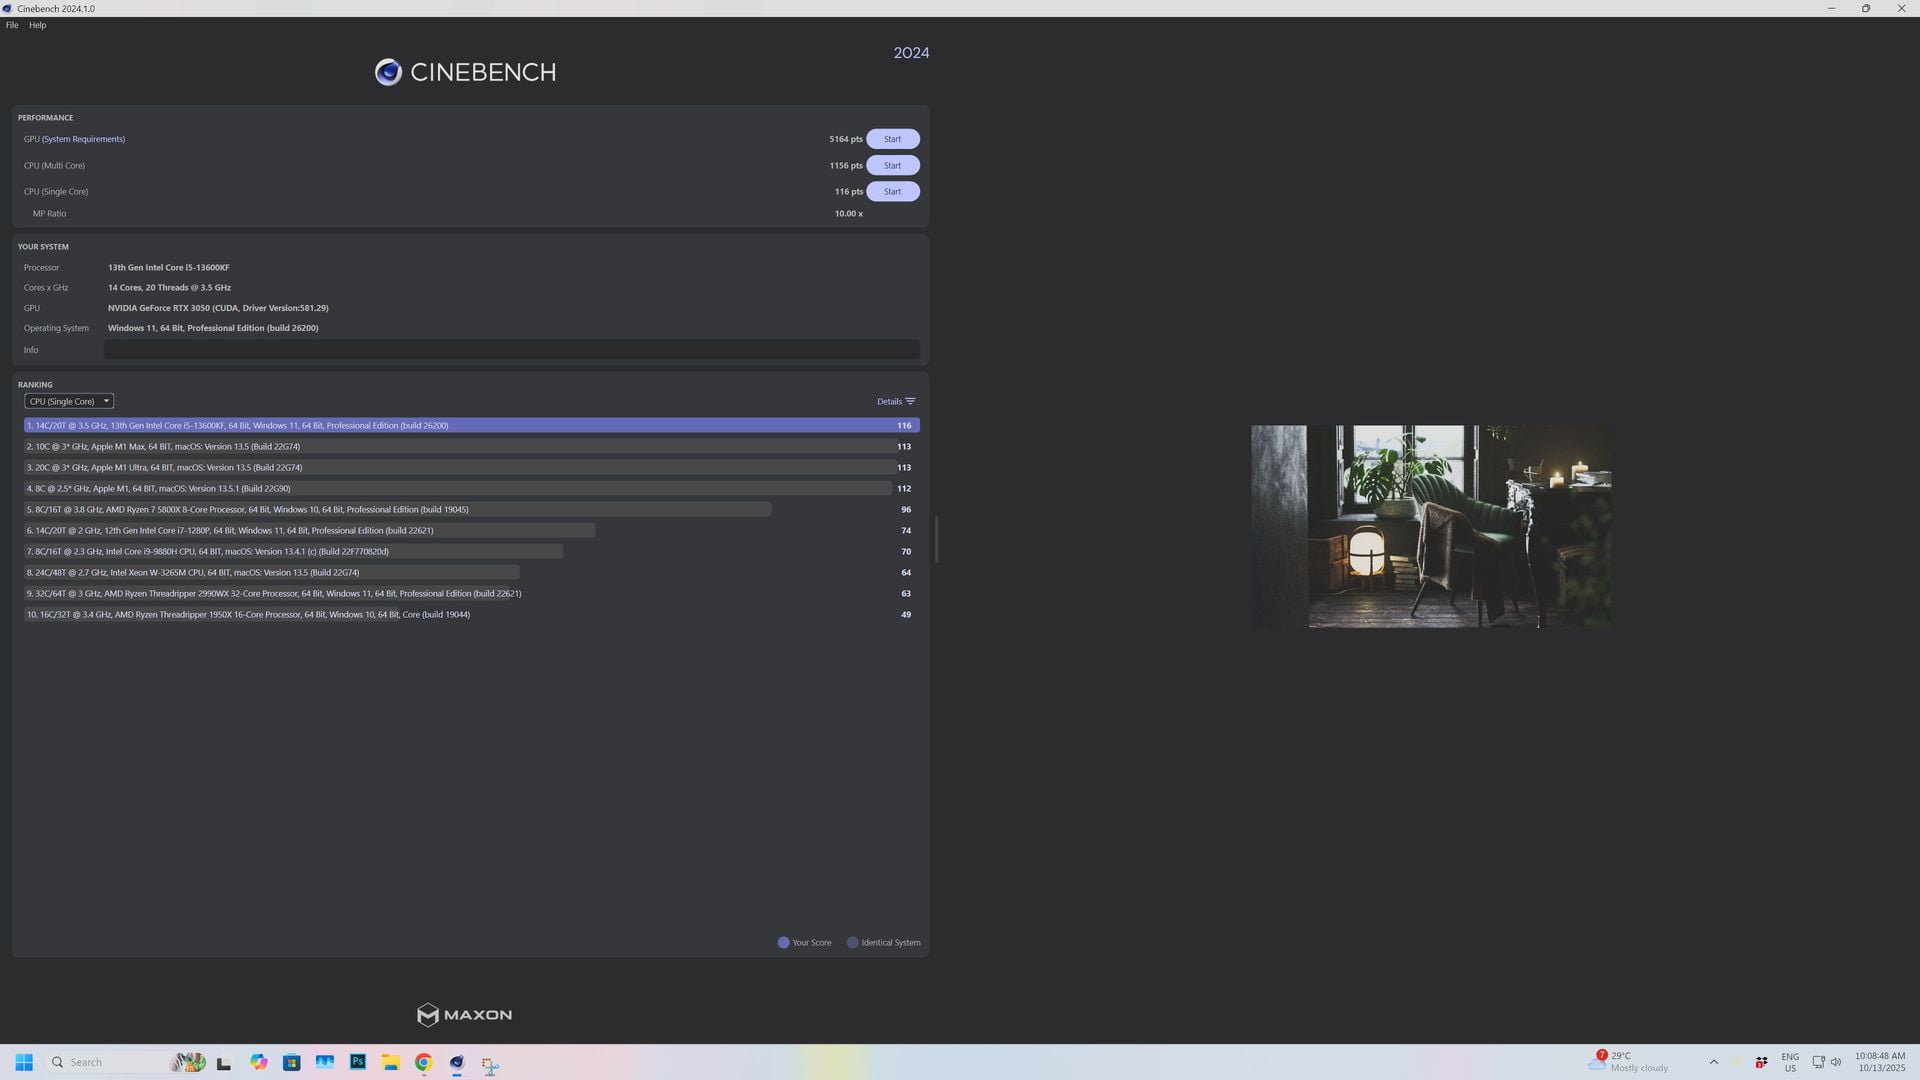Toggle the ranking Details view

pyautogui.click(x=895, y=401)
